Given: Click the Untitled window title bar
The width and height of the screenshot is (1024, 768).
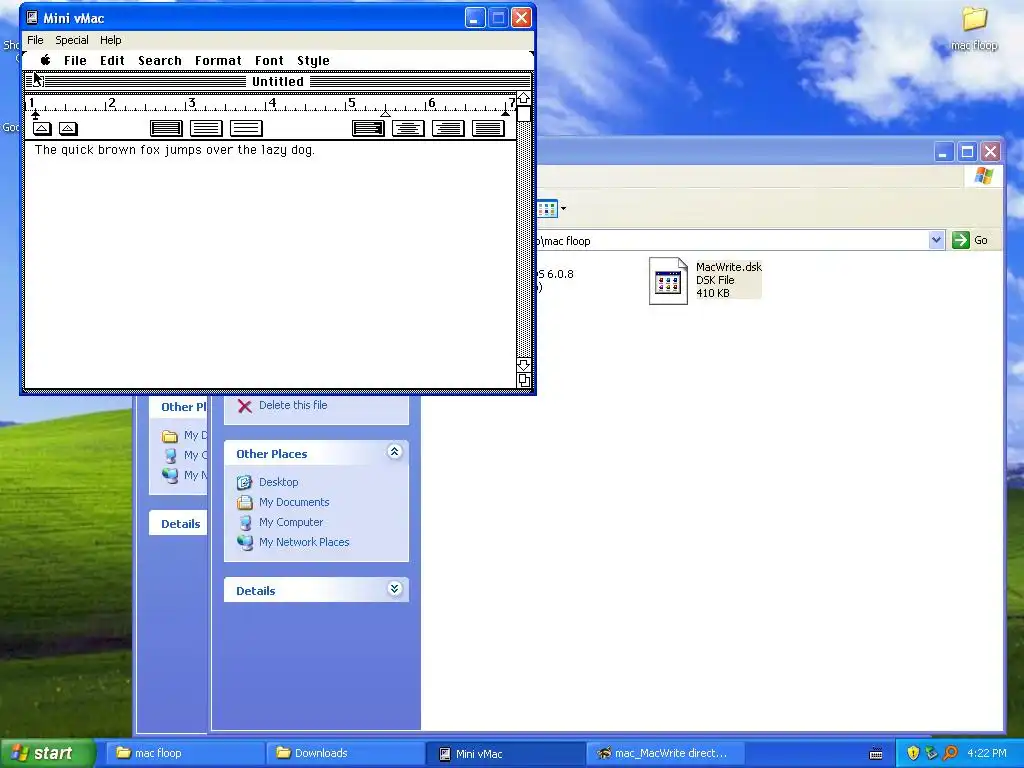Looking at the screenshot, I should [x=278, y=81].
